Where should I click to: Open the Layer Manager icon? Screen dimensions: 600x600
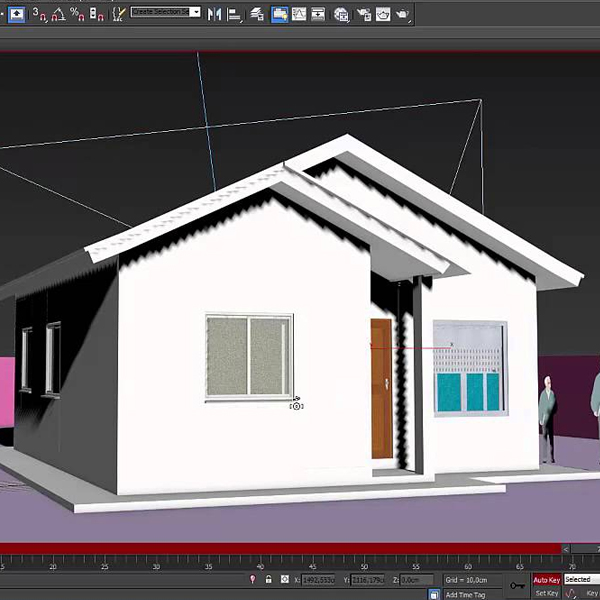pos(257,14)
